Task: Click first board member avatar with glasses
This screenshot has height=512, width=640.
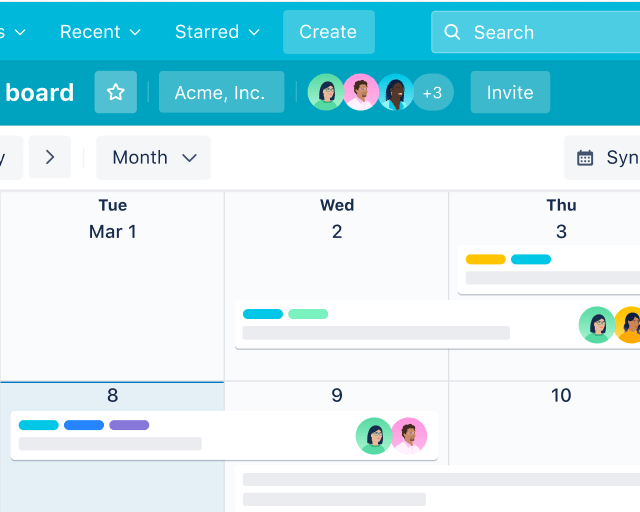Action: tap(326, 92)
